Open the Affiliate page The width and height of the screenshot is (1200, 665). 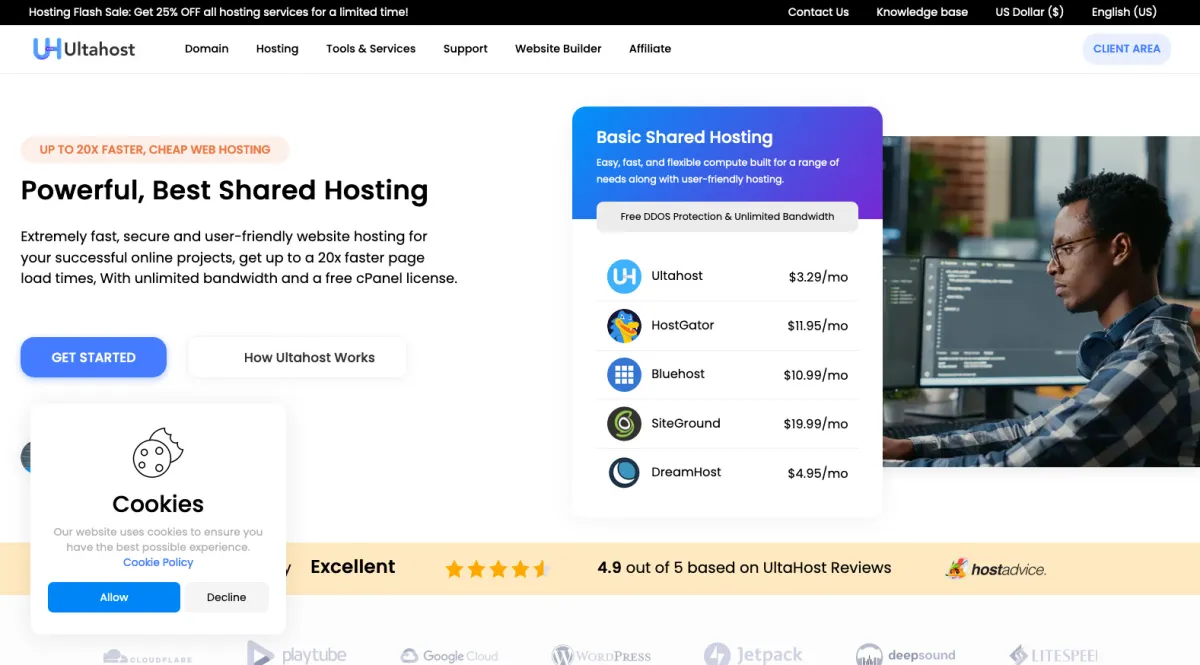pyautogui.click(x=650, y=48)
